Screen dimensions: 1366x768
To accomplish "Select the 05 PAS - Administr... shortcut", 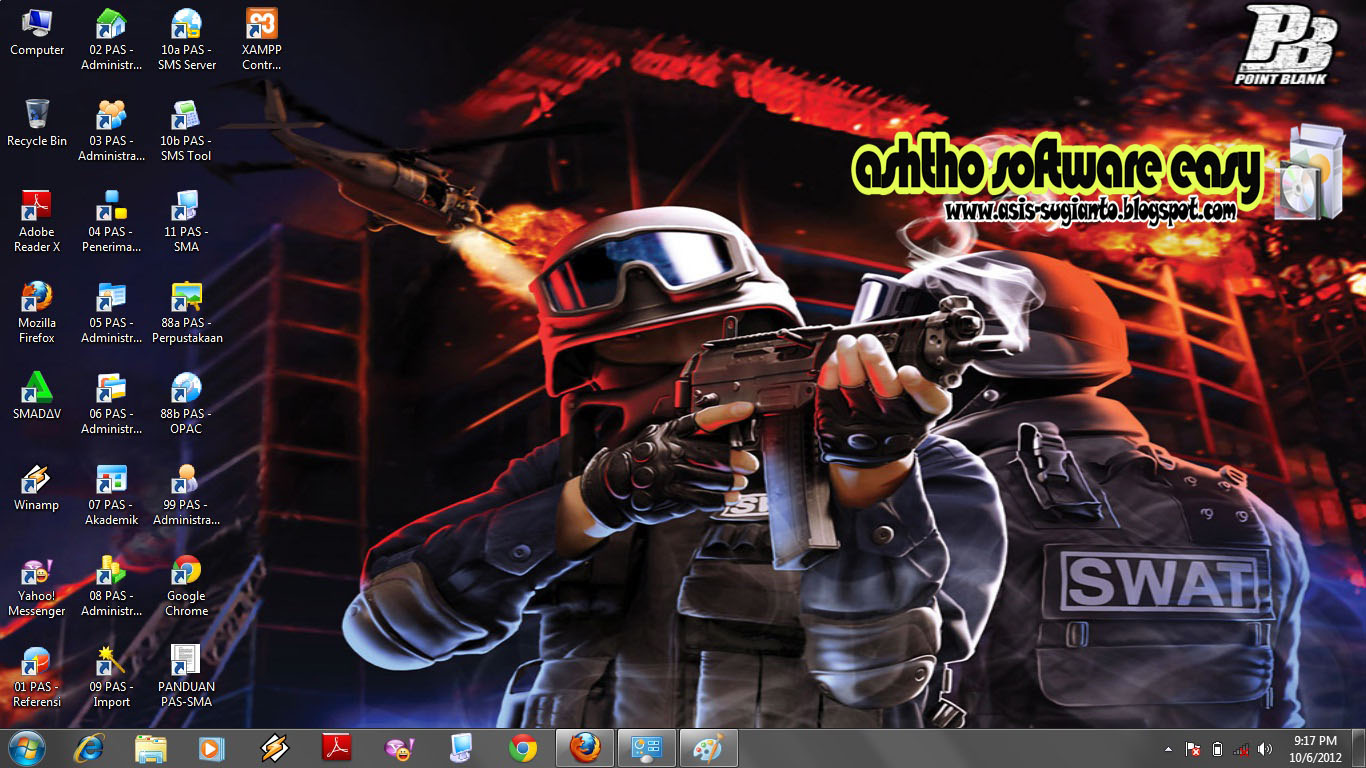I will (111, 313).
